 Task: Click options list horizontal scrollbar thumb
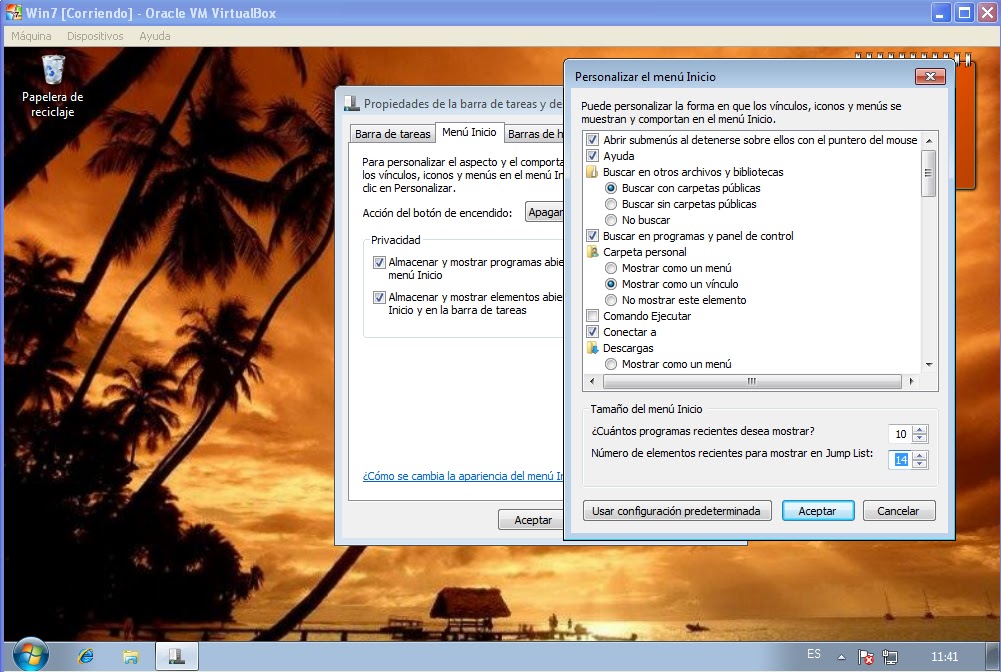pyautogui.click(x=751, y=381)
